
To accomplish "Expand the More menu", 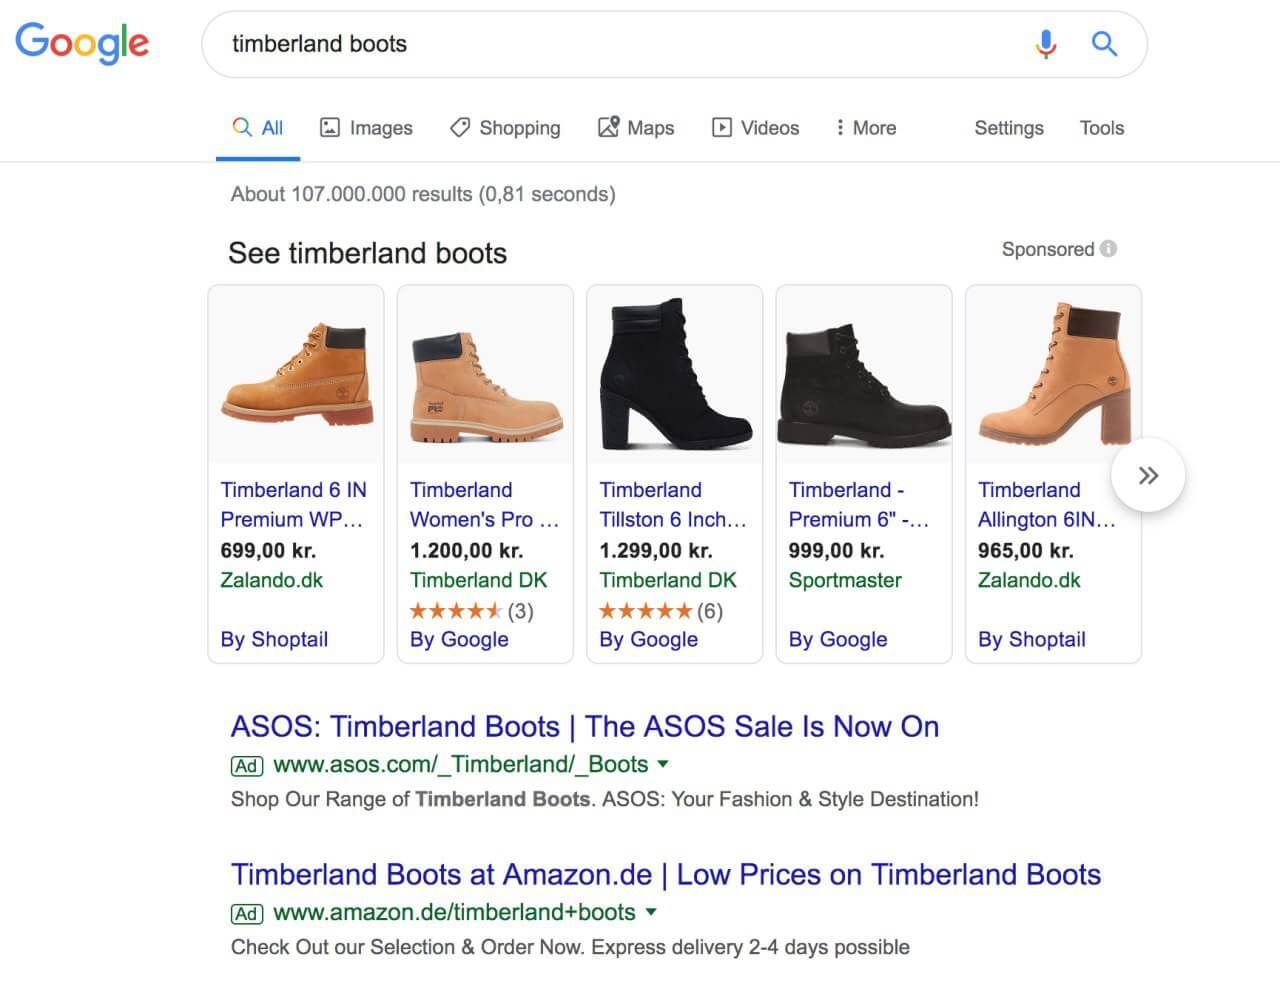I will coord(866,128).
